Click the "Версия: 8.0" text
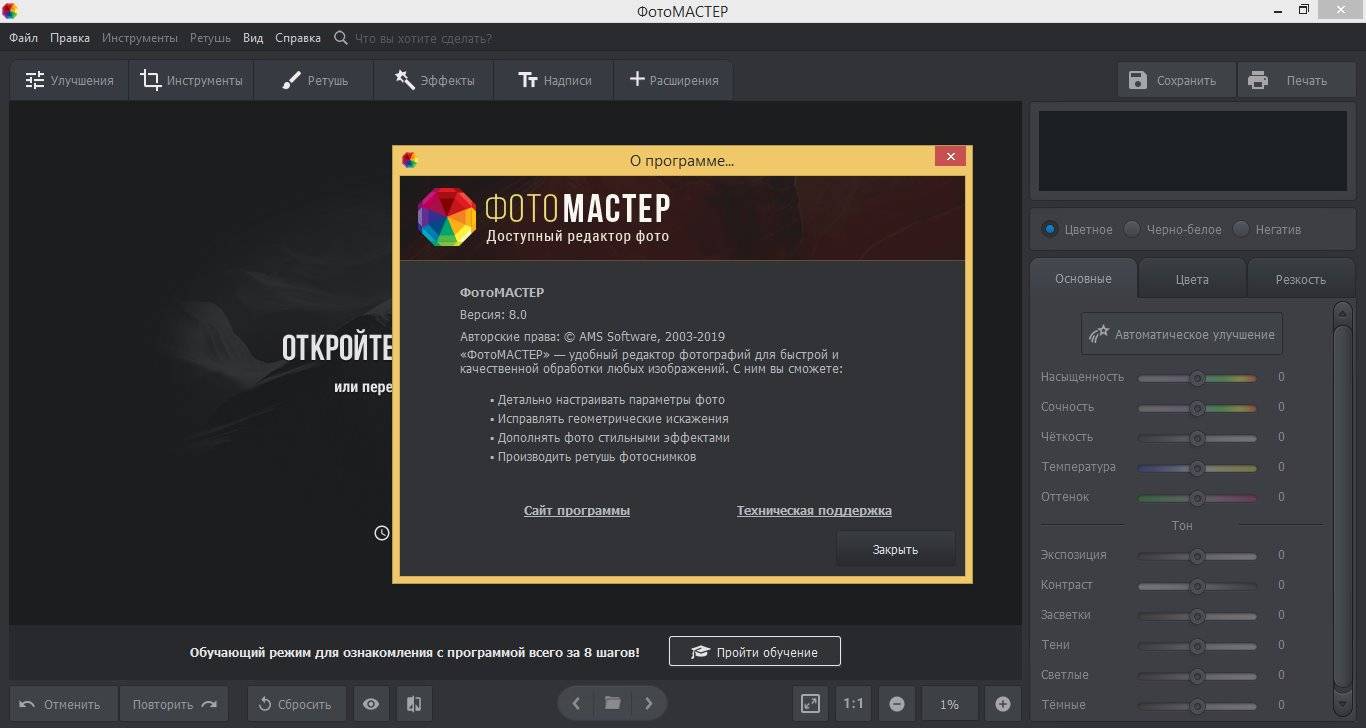Image resolution: width=1366 pixels, height=728 pixels. coord(493,315)
